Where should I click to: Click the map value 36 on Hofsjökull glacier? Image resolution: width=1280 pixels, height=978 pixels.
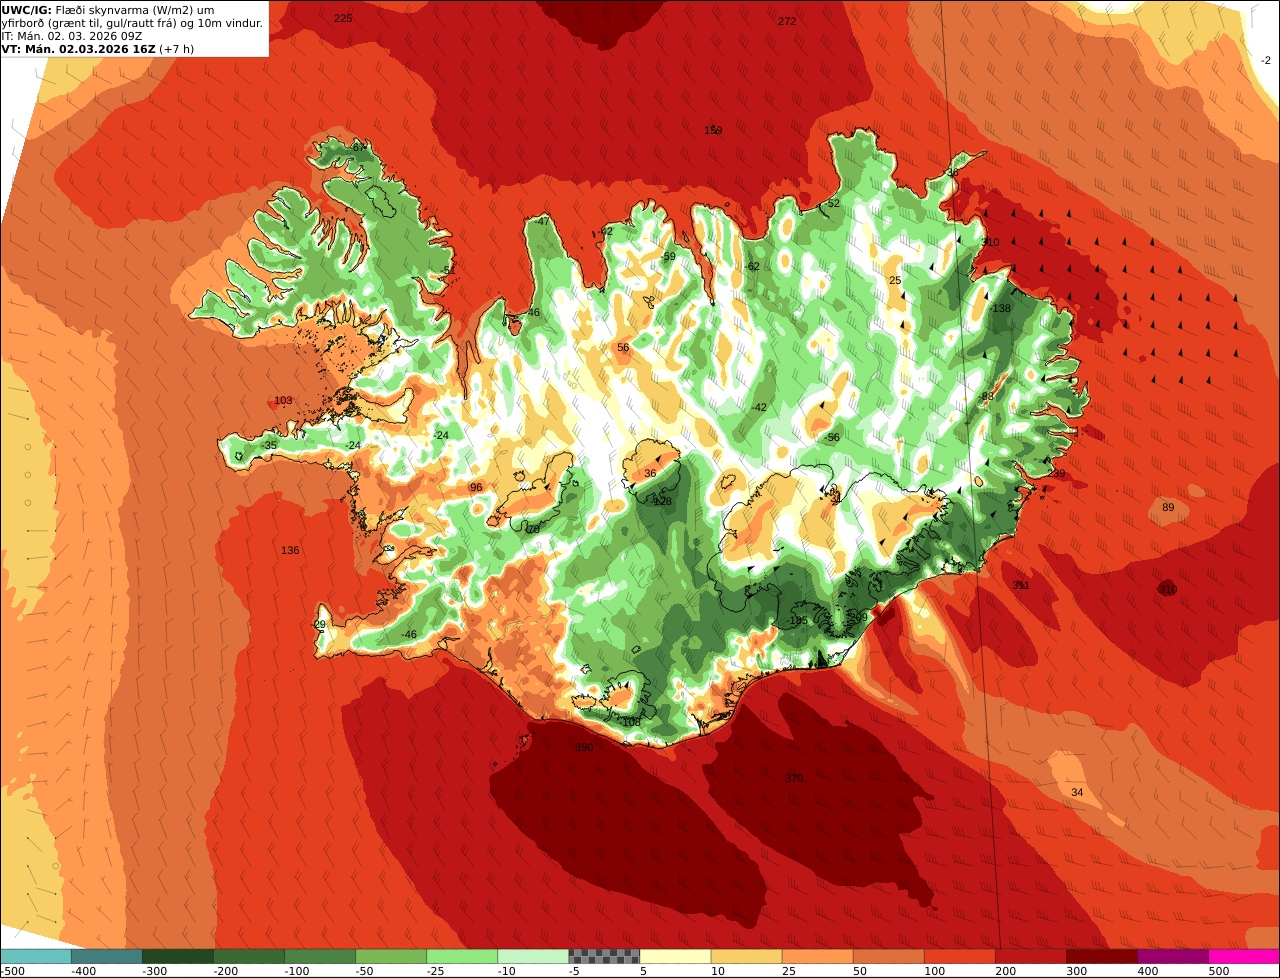tap(650, 473)
